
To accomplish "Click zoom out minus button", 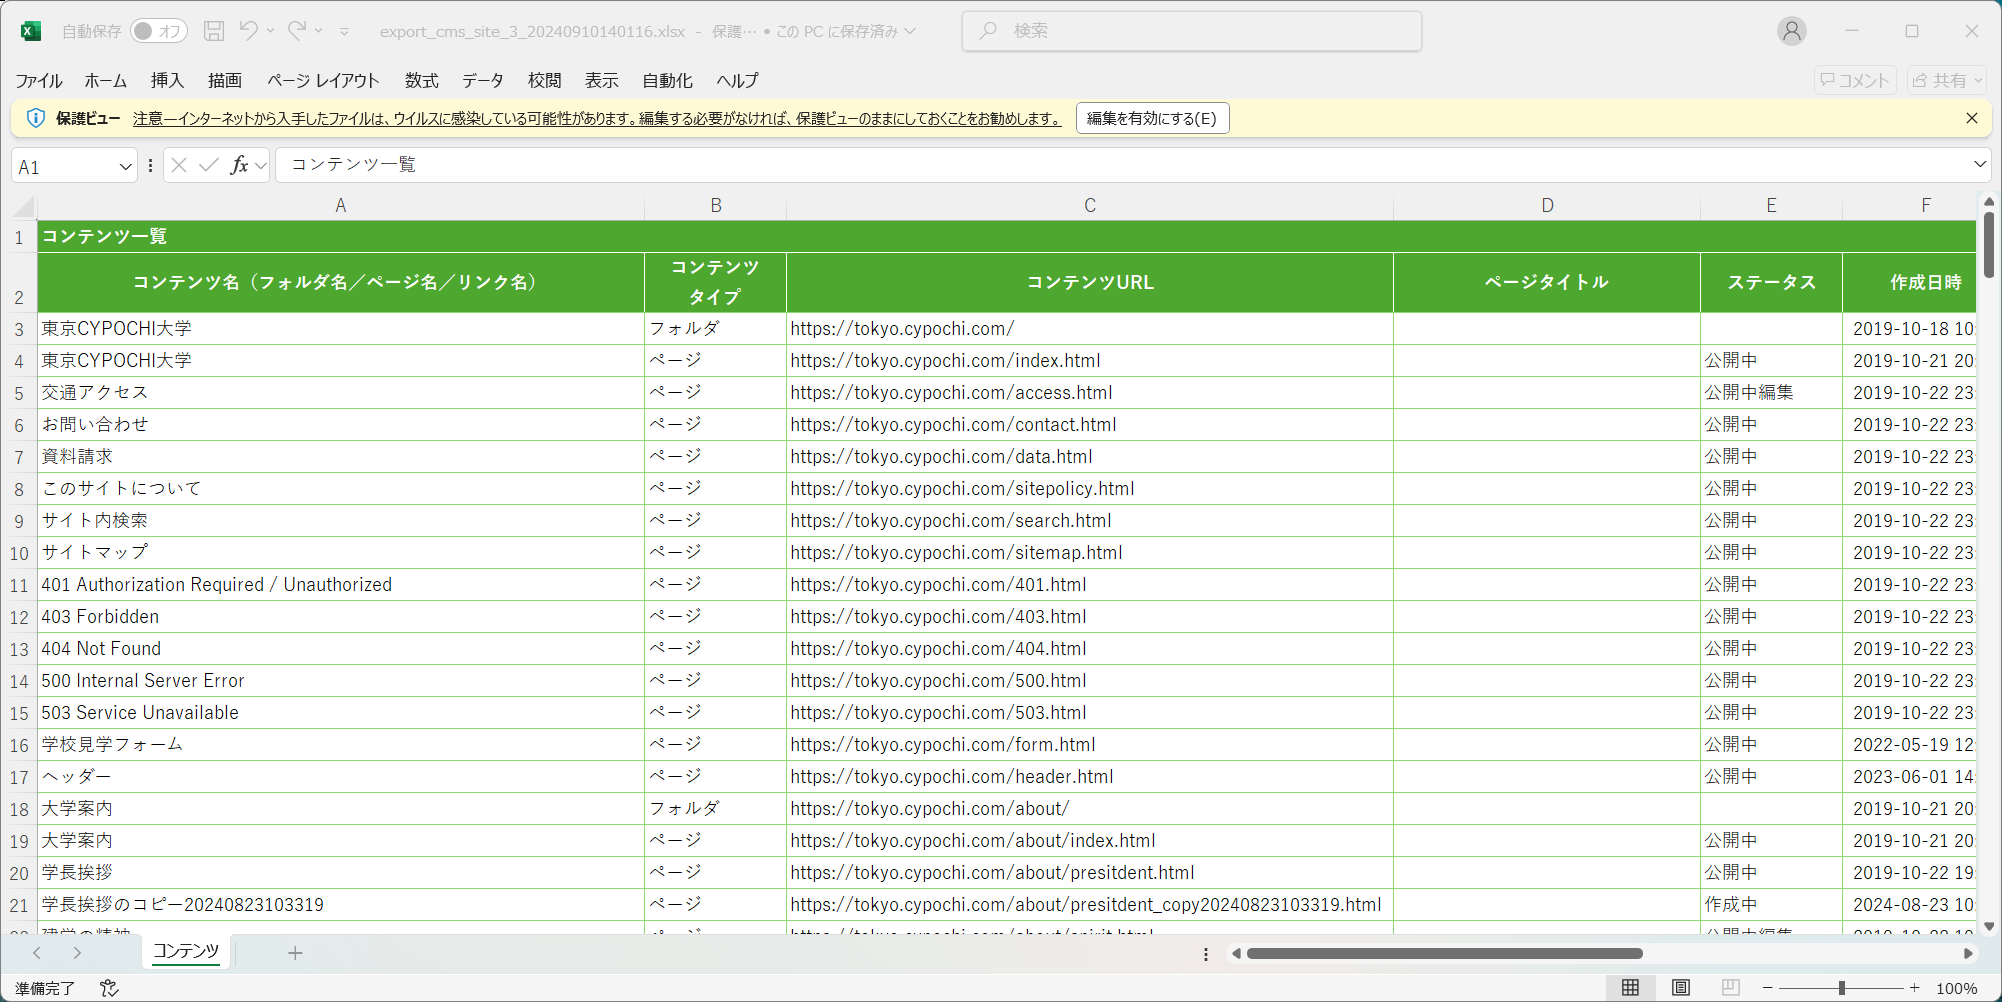I will coord(1768,988).
